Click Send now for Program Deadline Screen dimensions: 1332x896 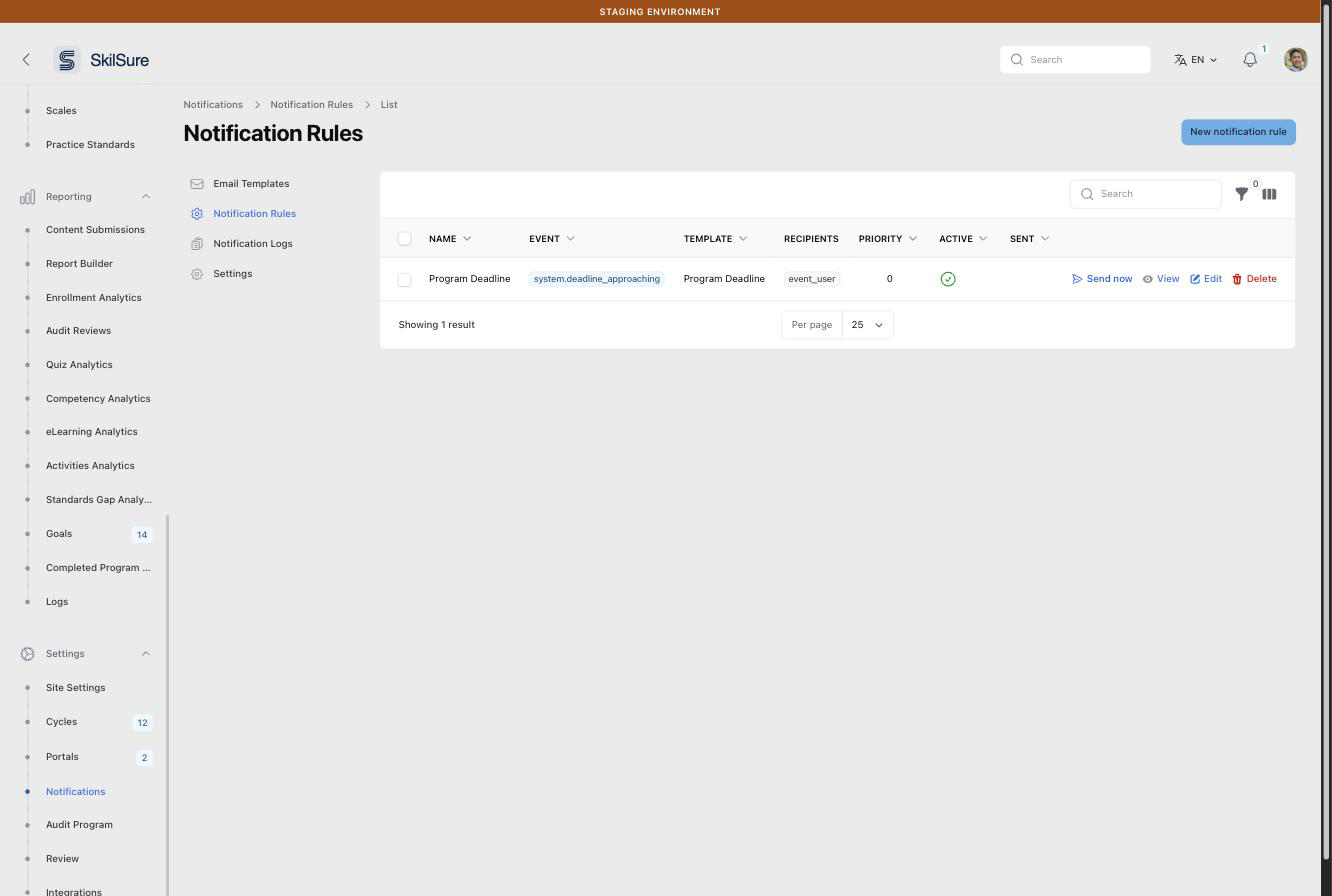click(x=1102, y=279)
